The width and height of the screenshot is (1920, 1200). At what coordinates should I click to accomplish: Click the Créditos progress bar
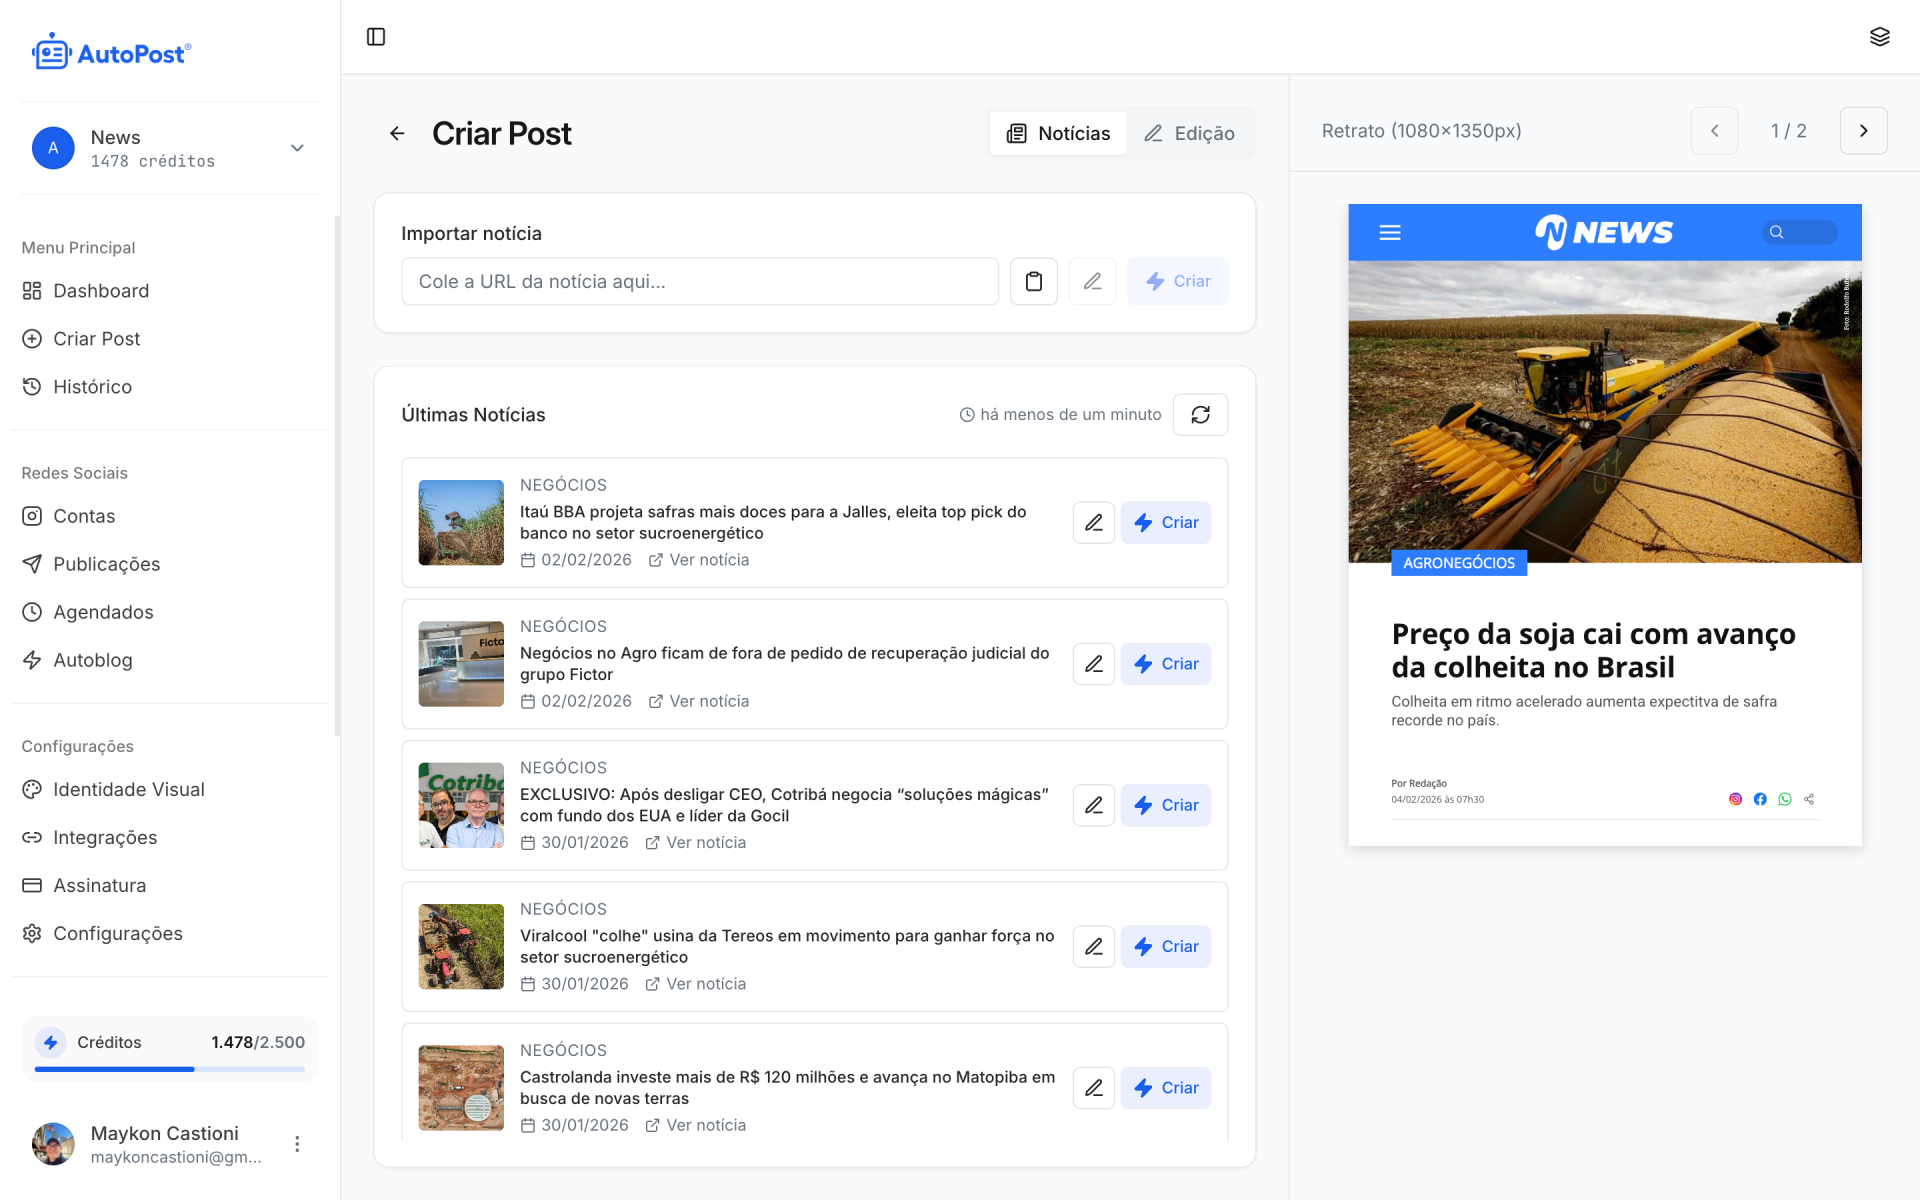[169, 1068]
